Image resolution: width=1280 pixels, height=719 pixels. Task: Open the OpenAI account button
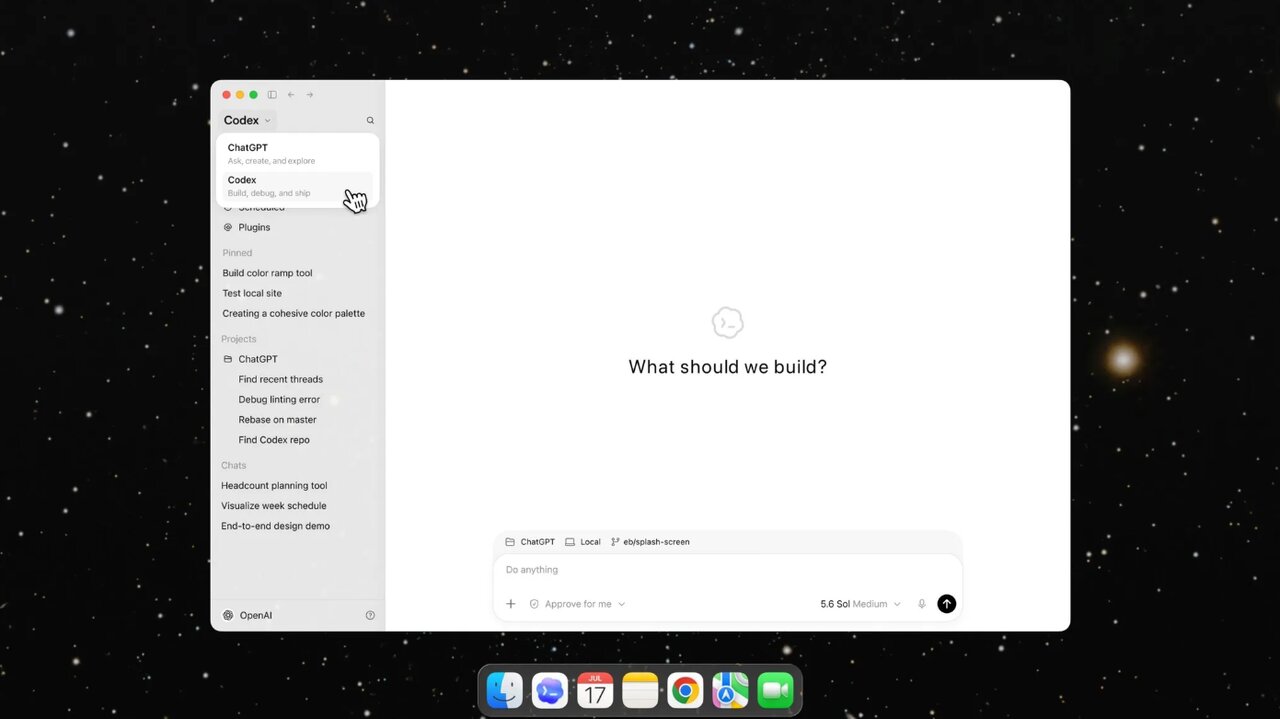pos(247,615)
